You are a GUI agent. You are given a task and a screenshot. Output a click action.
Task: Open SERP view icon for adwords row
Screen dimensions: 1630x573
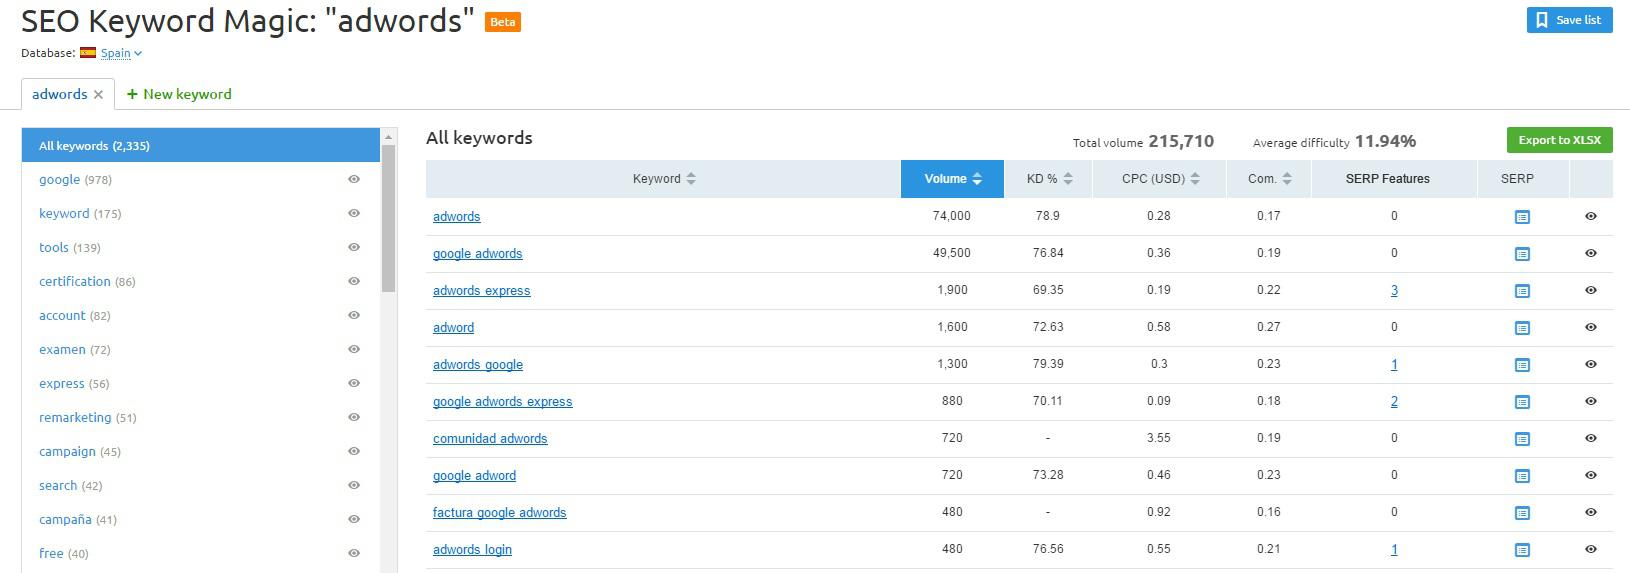pyautogui.click(x=1522, y=217)
